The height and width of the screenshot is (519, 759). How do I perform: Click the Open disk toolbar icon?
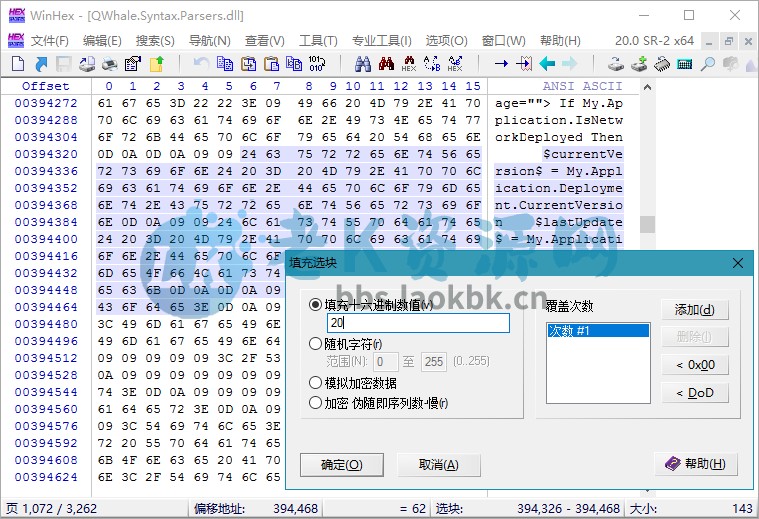pos(616,63)
